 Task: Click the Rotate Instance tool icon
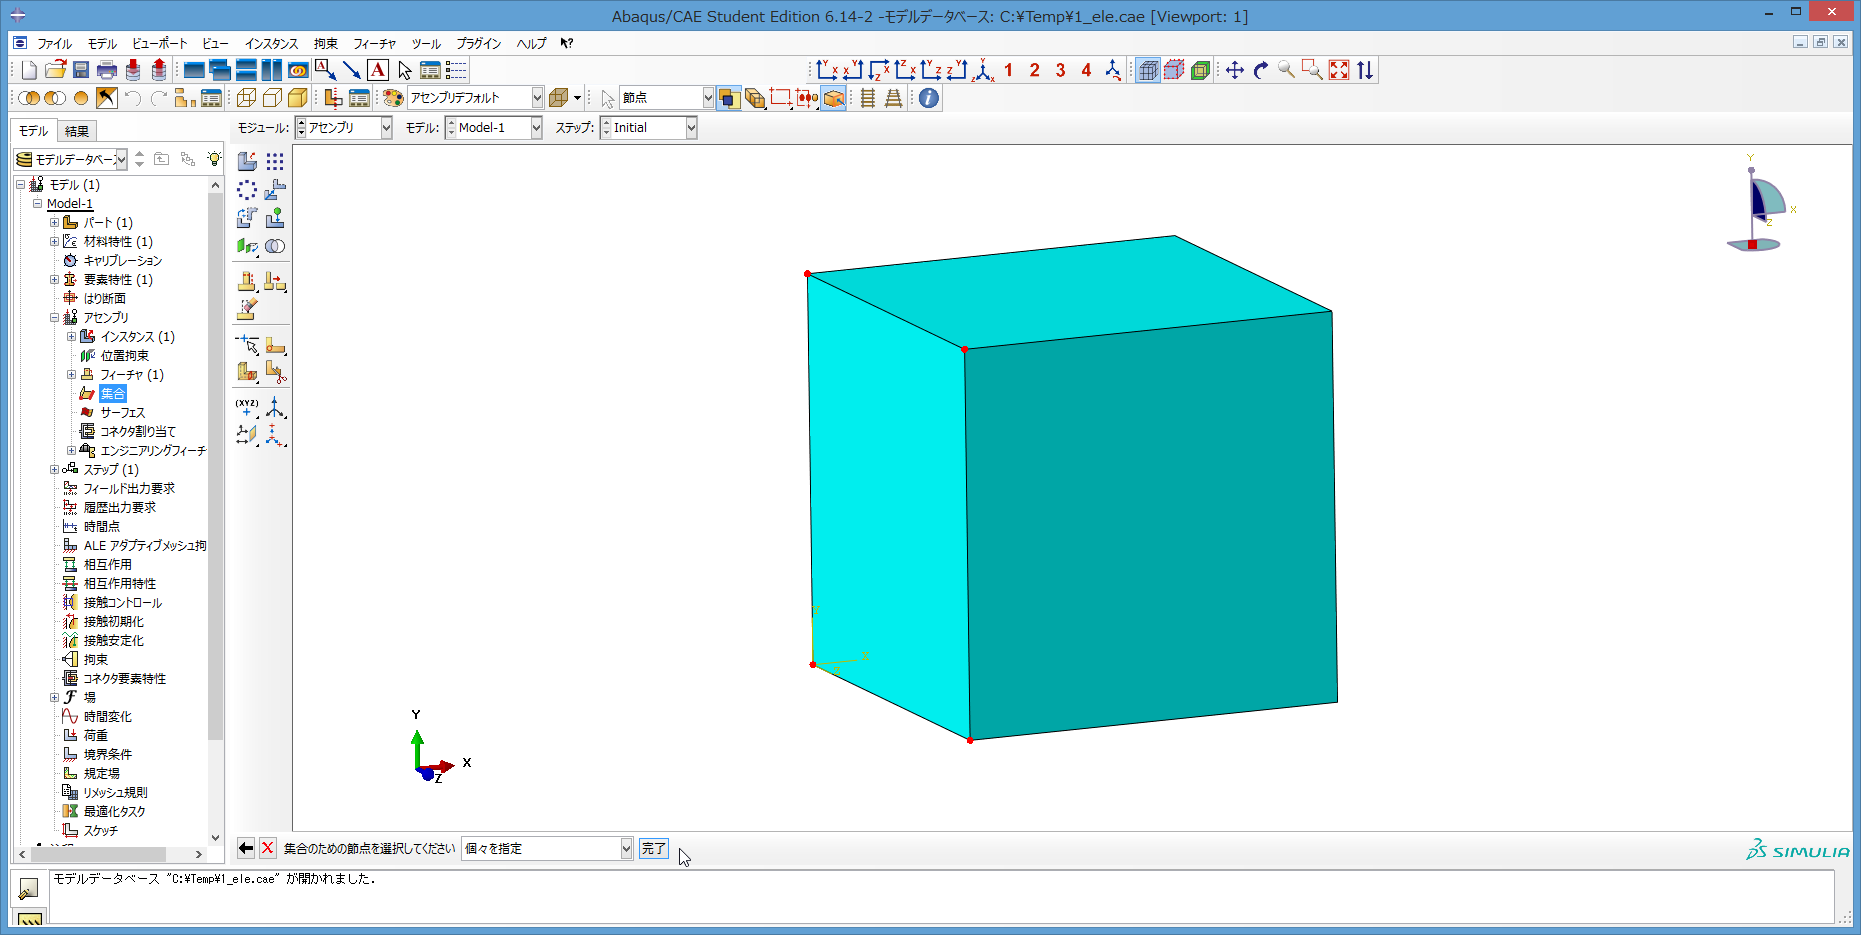[x=247, y=218]
